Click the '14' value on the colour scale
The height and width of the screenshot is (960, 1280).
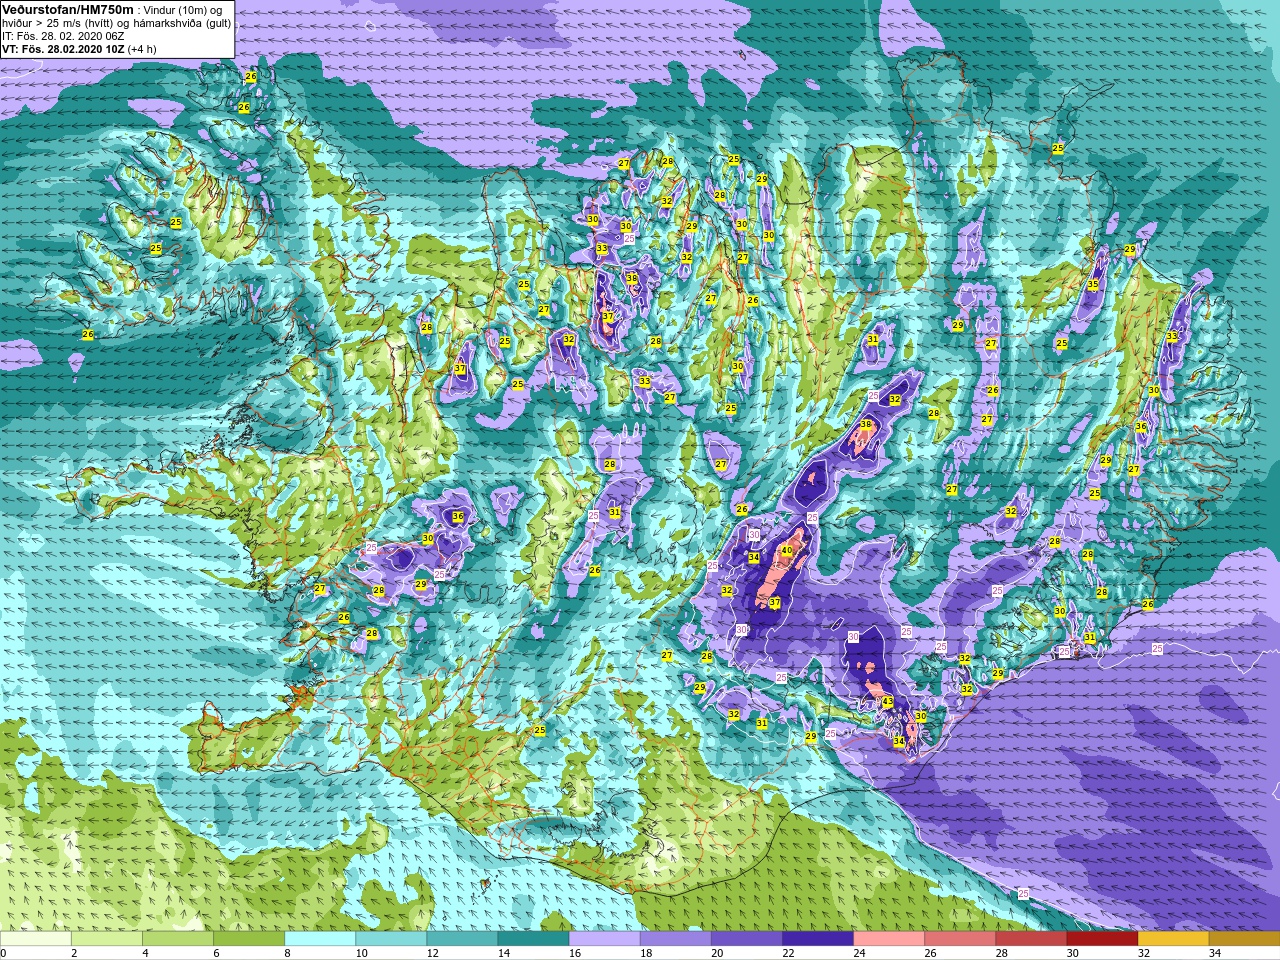pos(502,953)
